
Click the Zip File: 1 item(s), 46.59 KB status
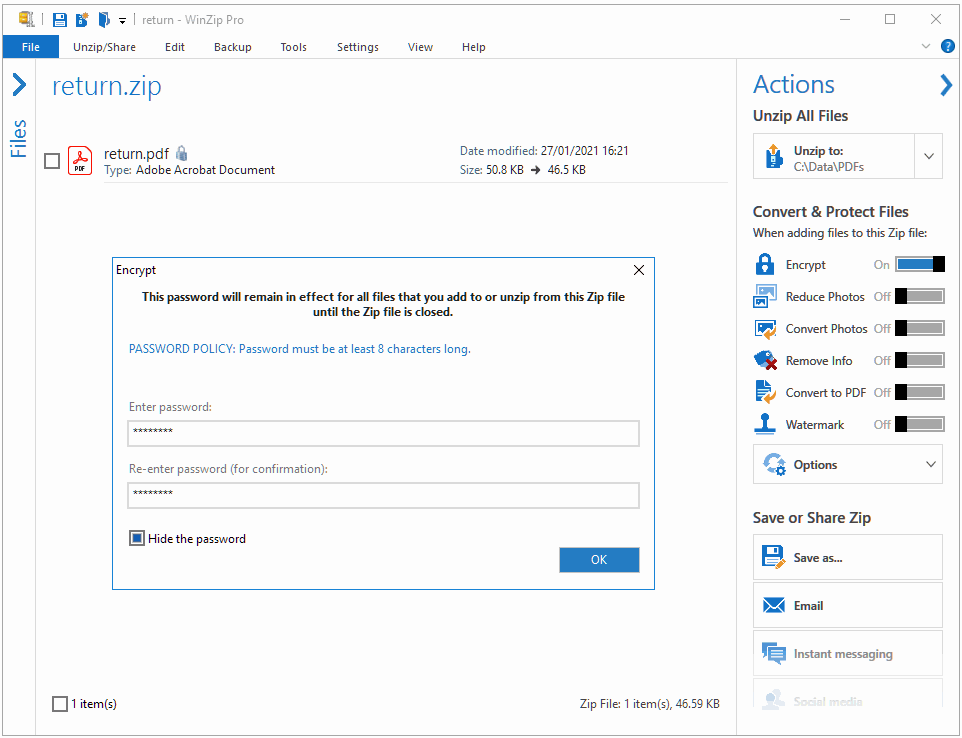coord(650,704)
